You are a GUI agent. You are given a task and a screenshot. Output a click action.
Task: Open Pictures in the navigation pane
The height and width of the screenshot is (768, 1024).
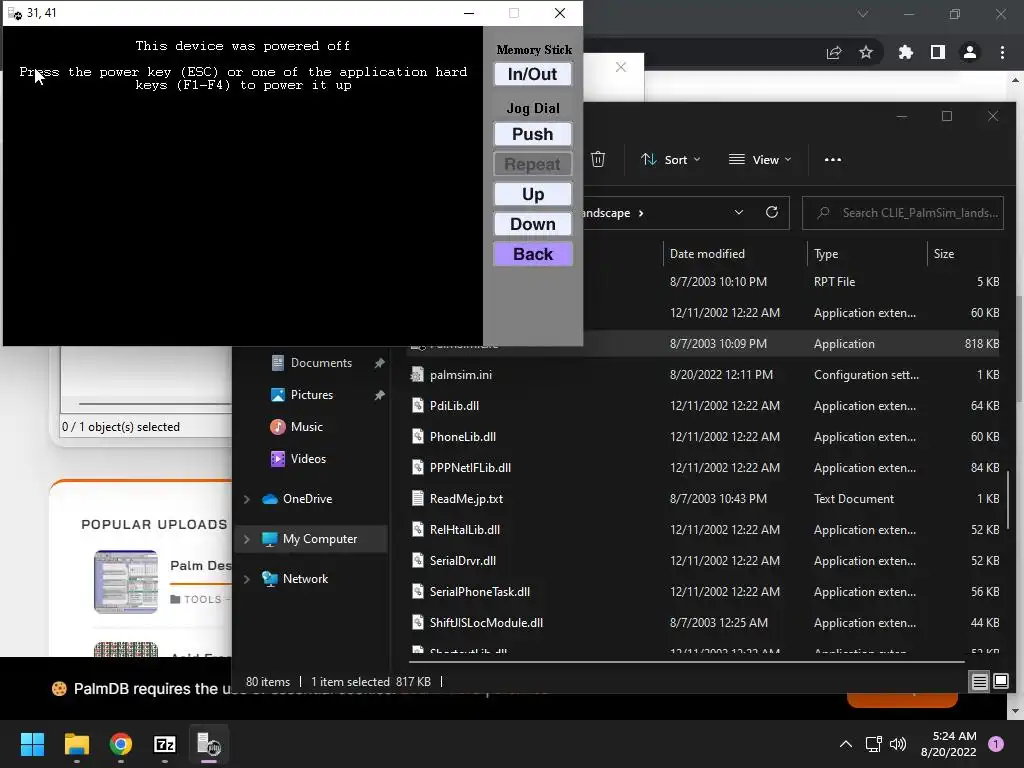312,394
